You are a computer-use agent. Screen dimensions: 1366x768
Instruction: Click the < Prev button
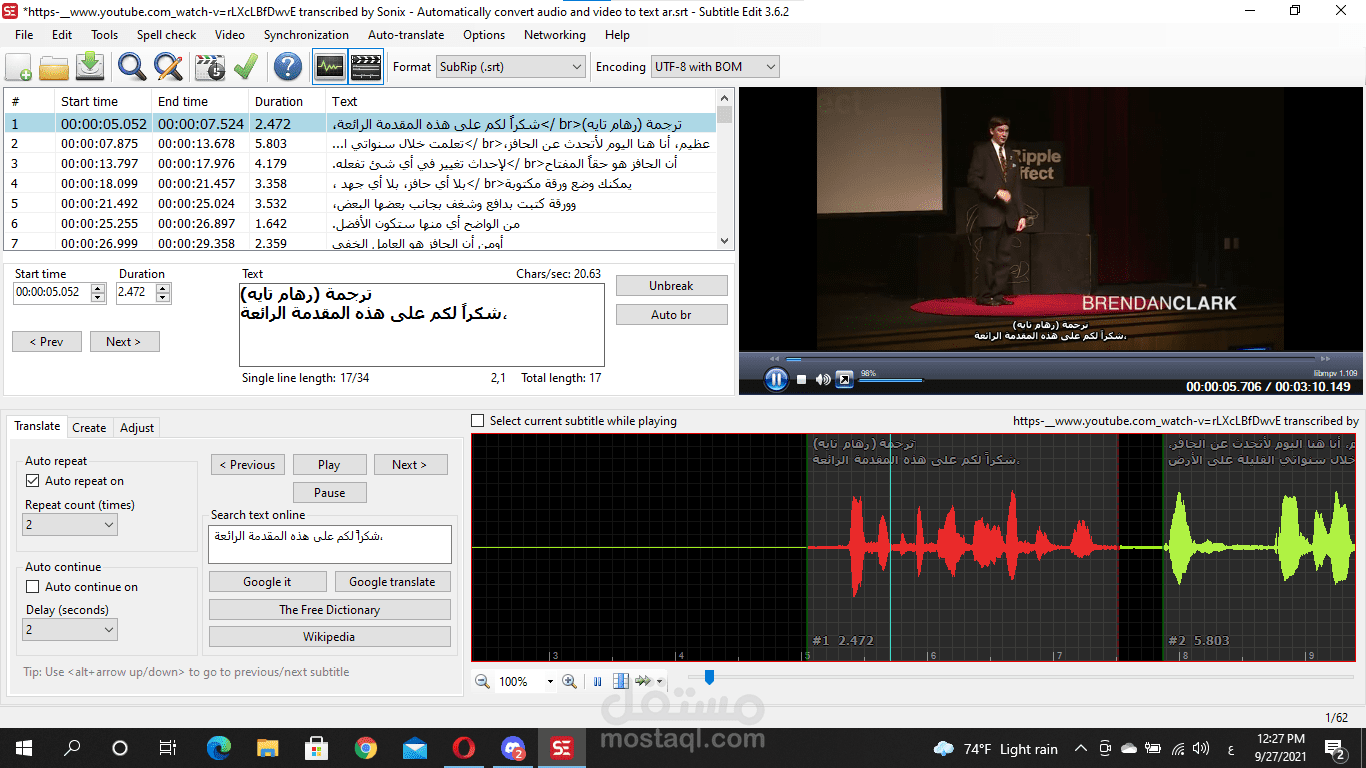(47, 342)
